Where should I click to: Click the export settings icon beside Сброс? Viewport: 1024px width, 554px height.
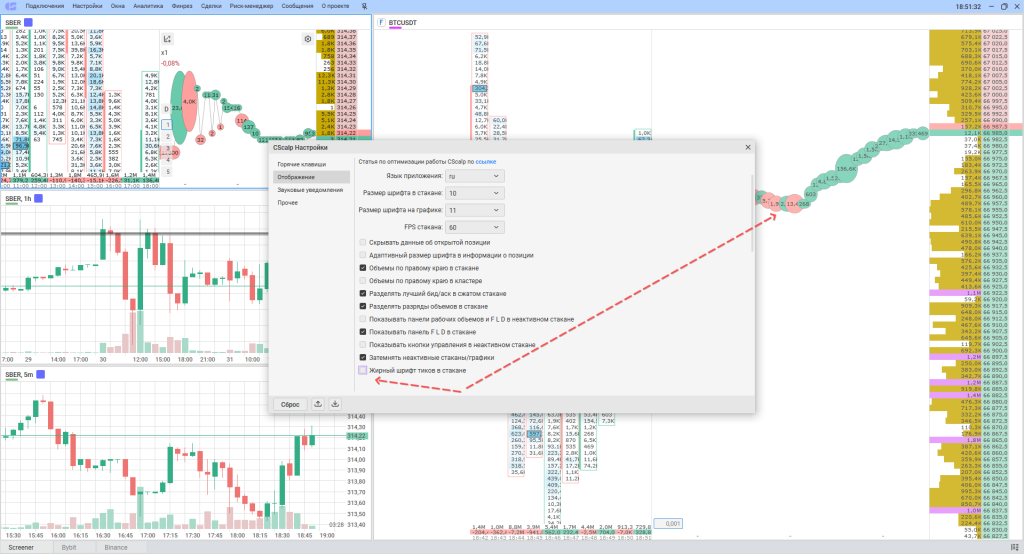coord(317,404)
